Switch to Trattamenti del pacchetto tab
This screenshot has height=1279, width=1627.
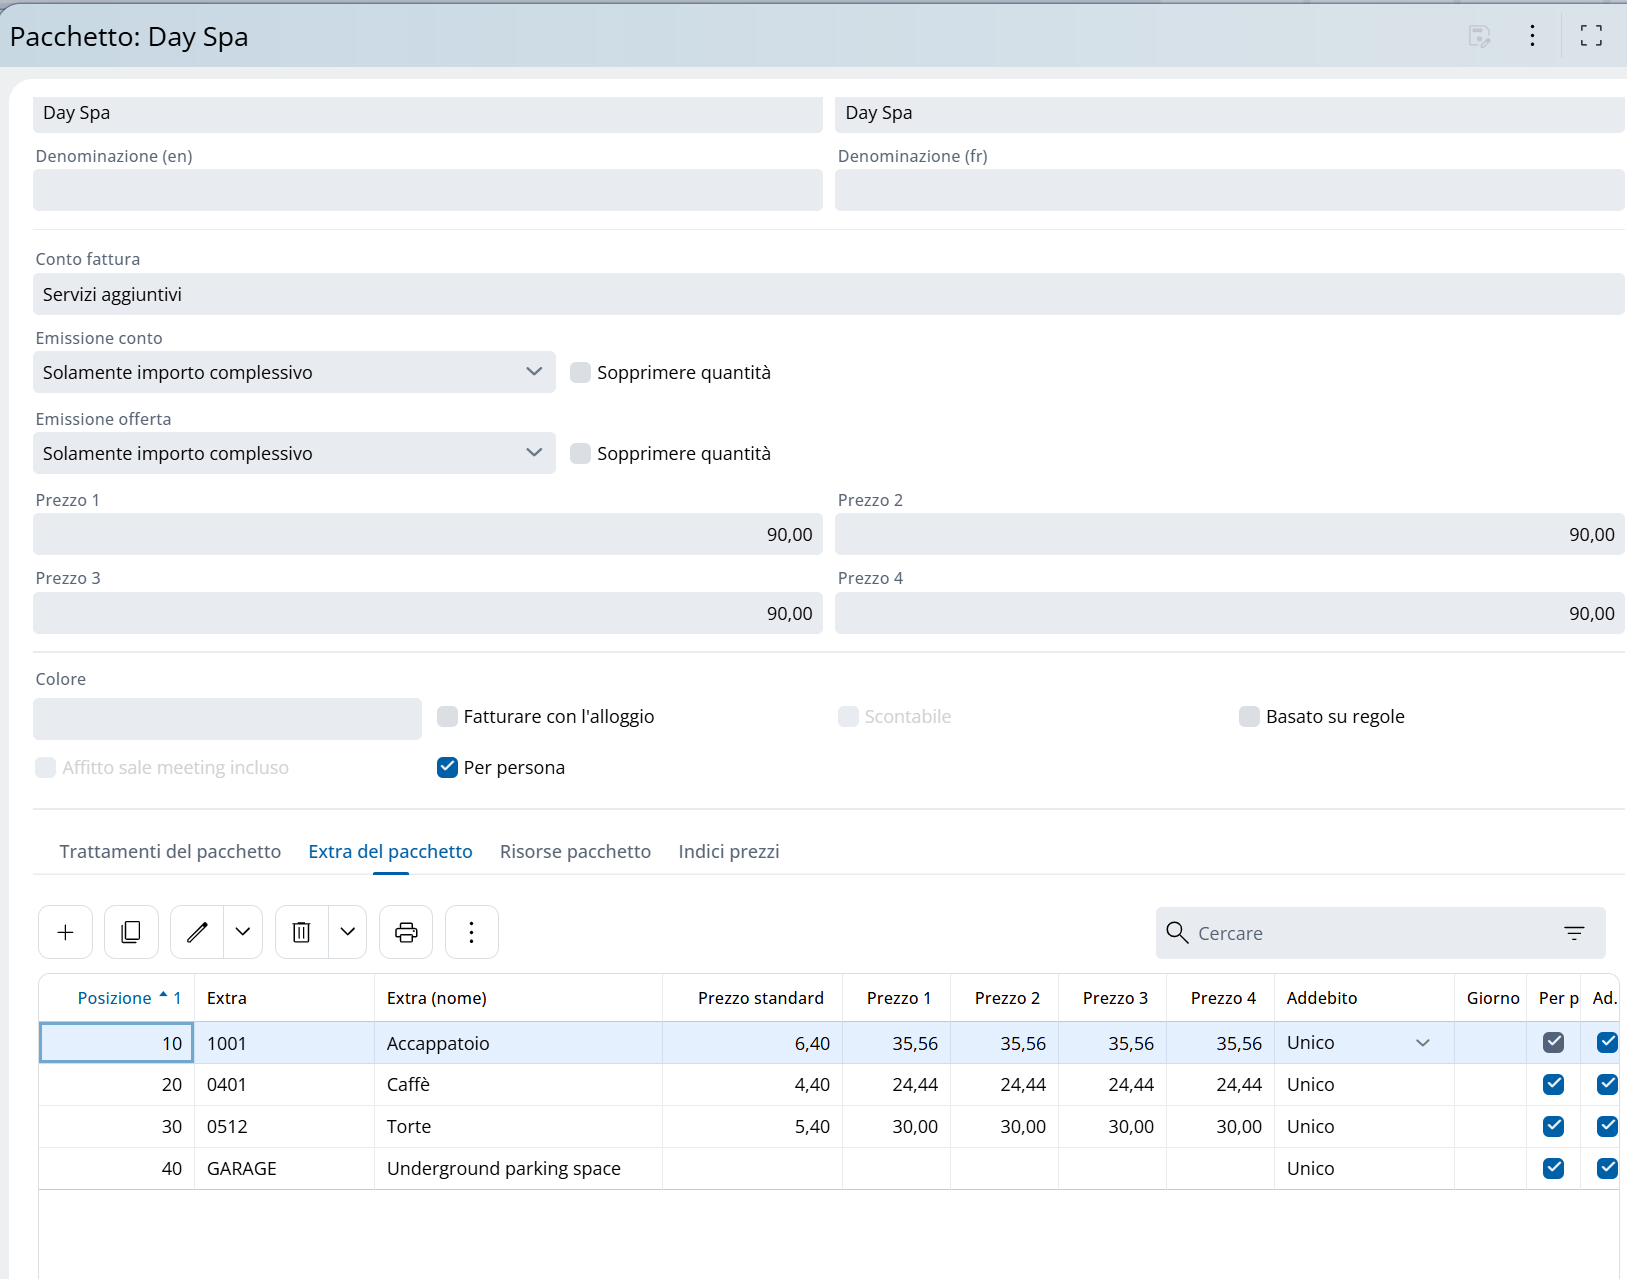pyautogui.click(x=170, y=851)
